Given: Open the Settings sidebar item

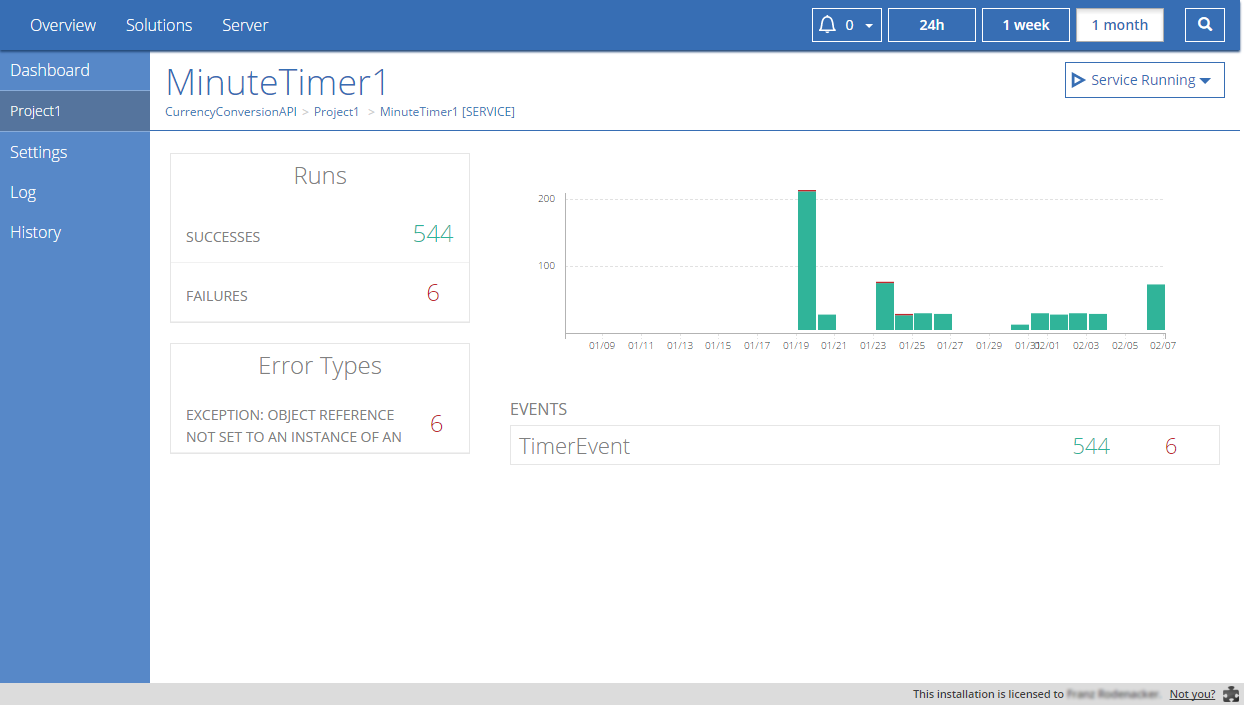Looking at the screenshot, I should pyautogui.click(x=39, y=152).
